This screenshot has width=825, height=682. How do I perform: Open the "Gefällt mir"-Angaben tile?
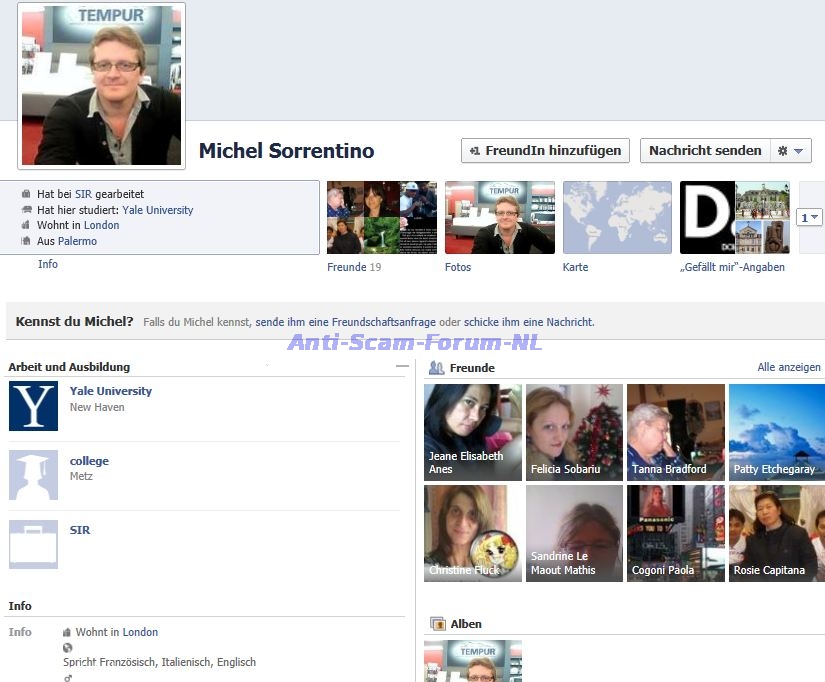pyautogui.click(x=735, y=218)
